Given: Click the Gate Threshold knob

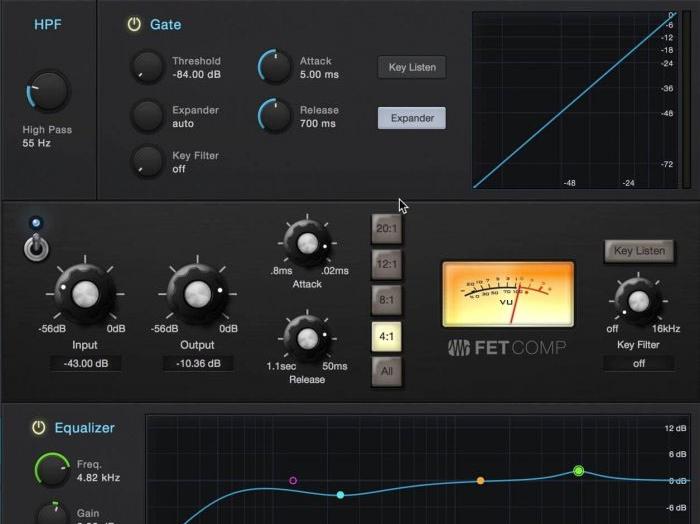Looking at the screenshot, I should [x=147, y=66].
